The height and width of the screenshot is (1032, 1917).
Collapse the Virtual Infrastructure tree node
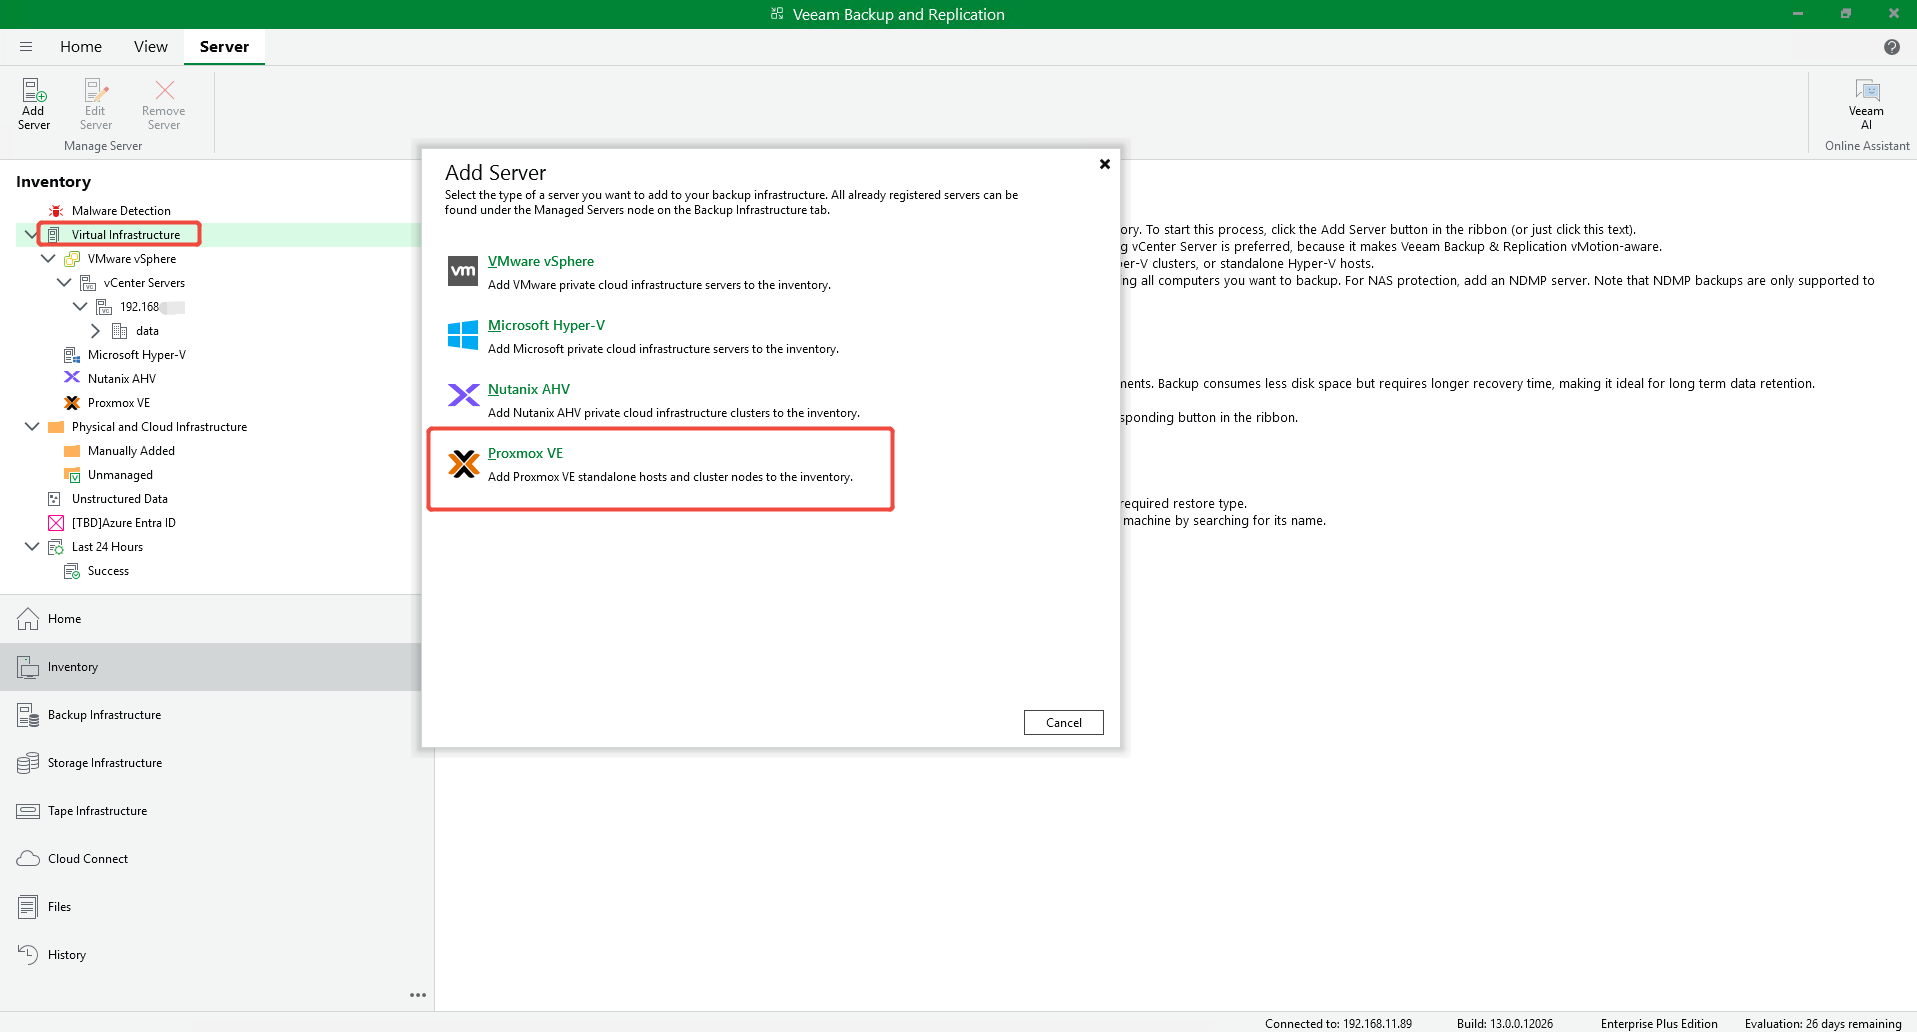pos(32,234)
